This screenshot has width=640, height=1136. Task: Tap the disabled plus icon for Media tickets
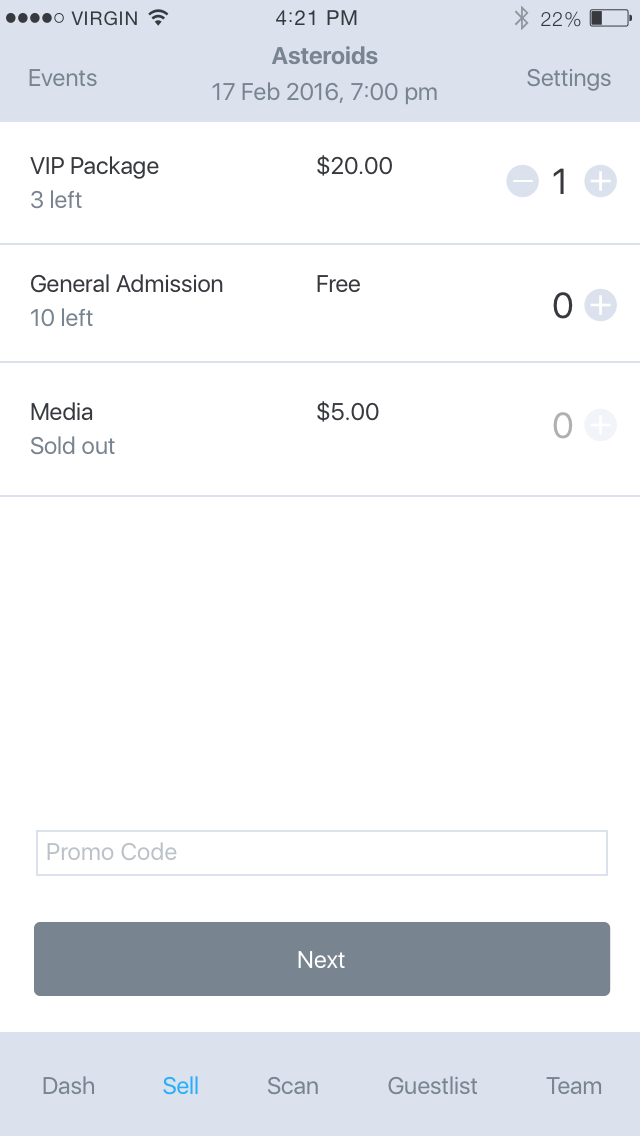(x=601, y=425)
